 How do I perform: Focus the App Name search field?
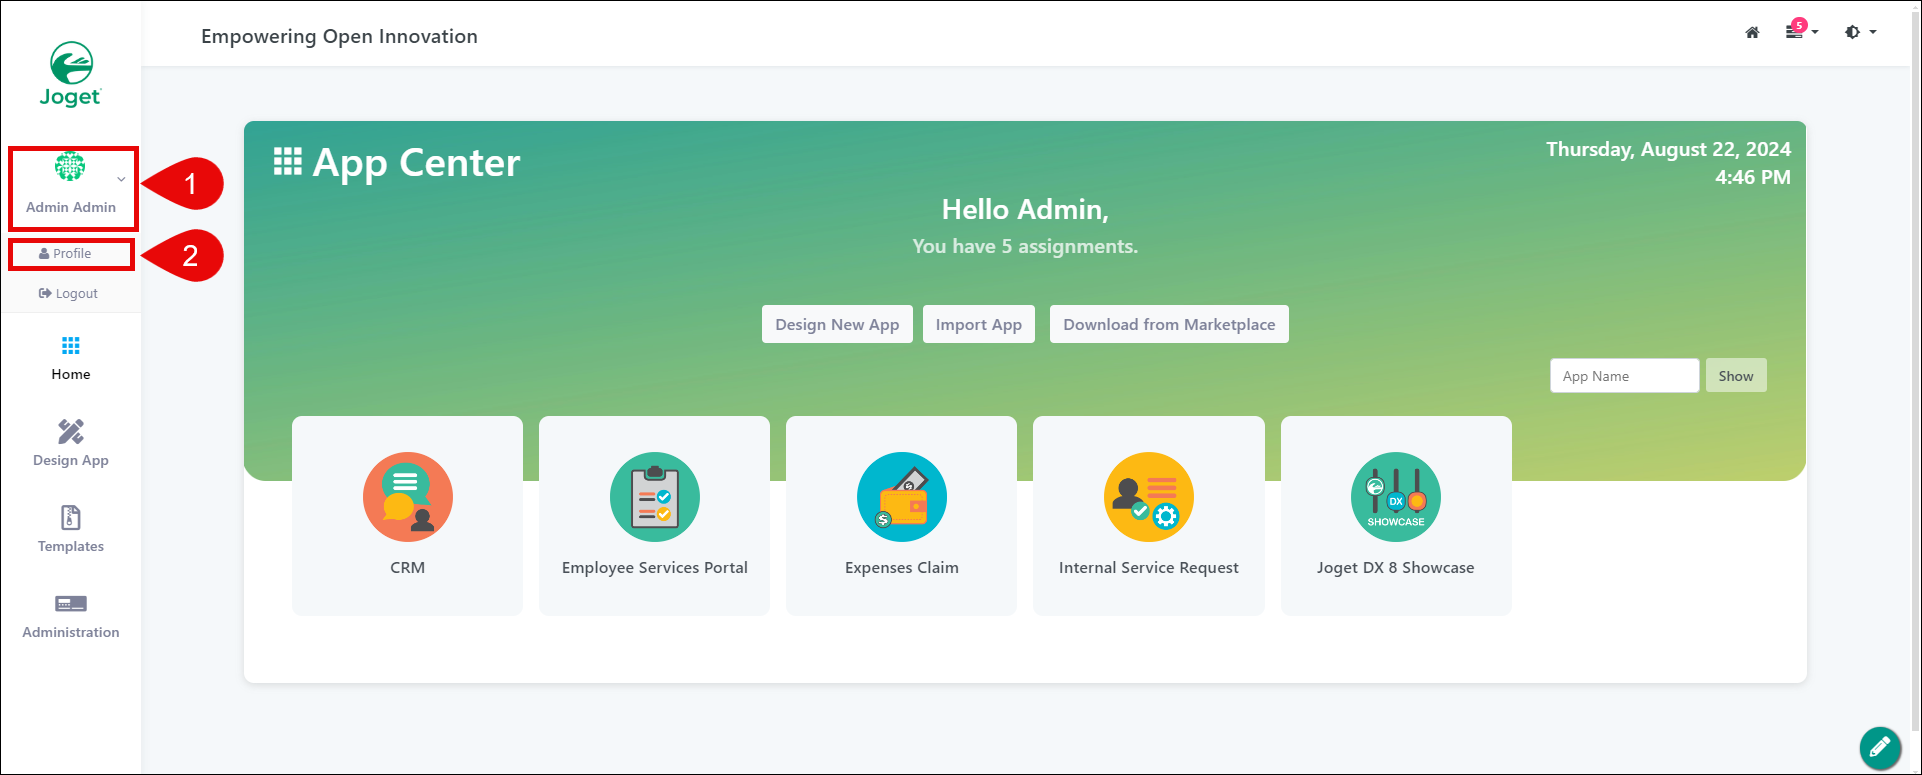click(x=1624, y=376)
